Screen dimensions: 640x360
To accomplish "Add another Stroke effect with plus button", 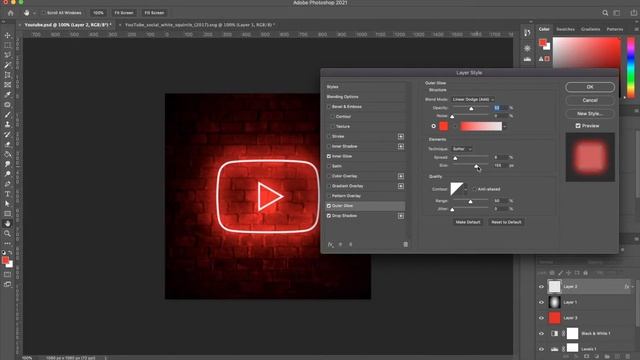I will tap(401, 136).
